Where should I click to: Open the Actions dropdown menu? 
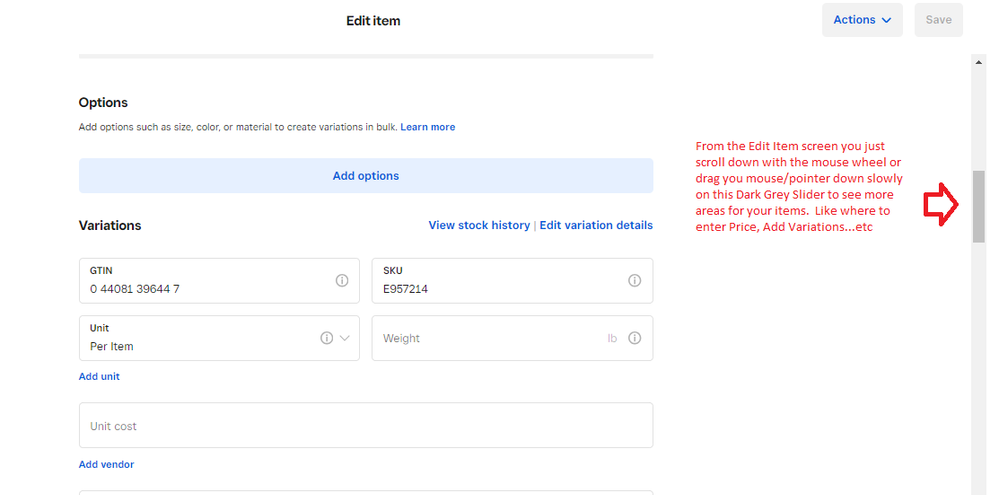pos(862,20)
